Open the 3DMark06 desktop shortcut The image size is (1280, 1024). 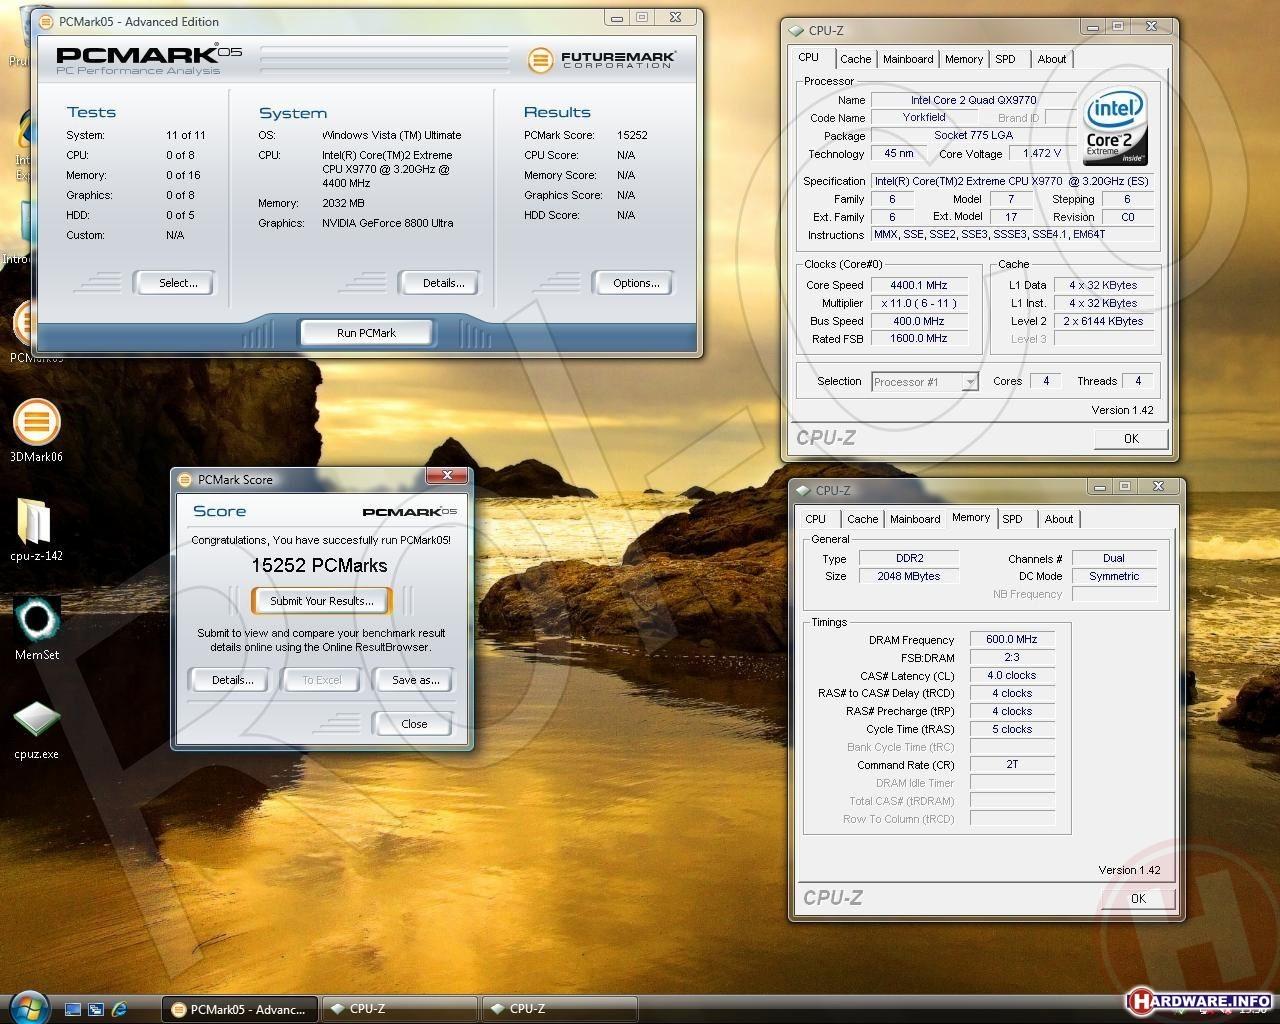point(36,422)
